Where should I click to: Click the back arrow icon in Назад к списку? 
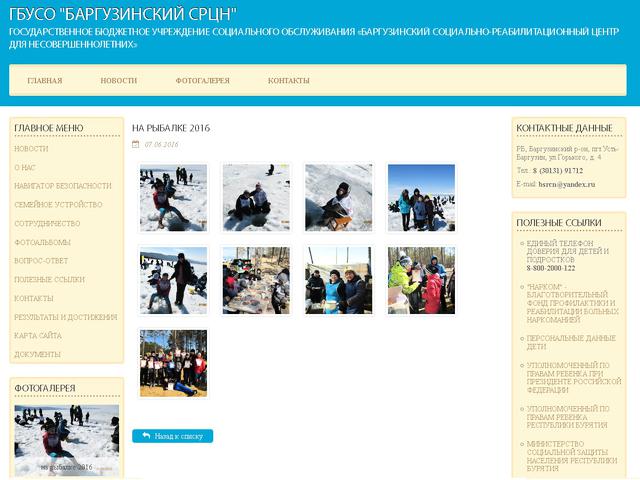tap(146, 436)
